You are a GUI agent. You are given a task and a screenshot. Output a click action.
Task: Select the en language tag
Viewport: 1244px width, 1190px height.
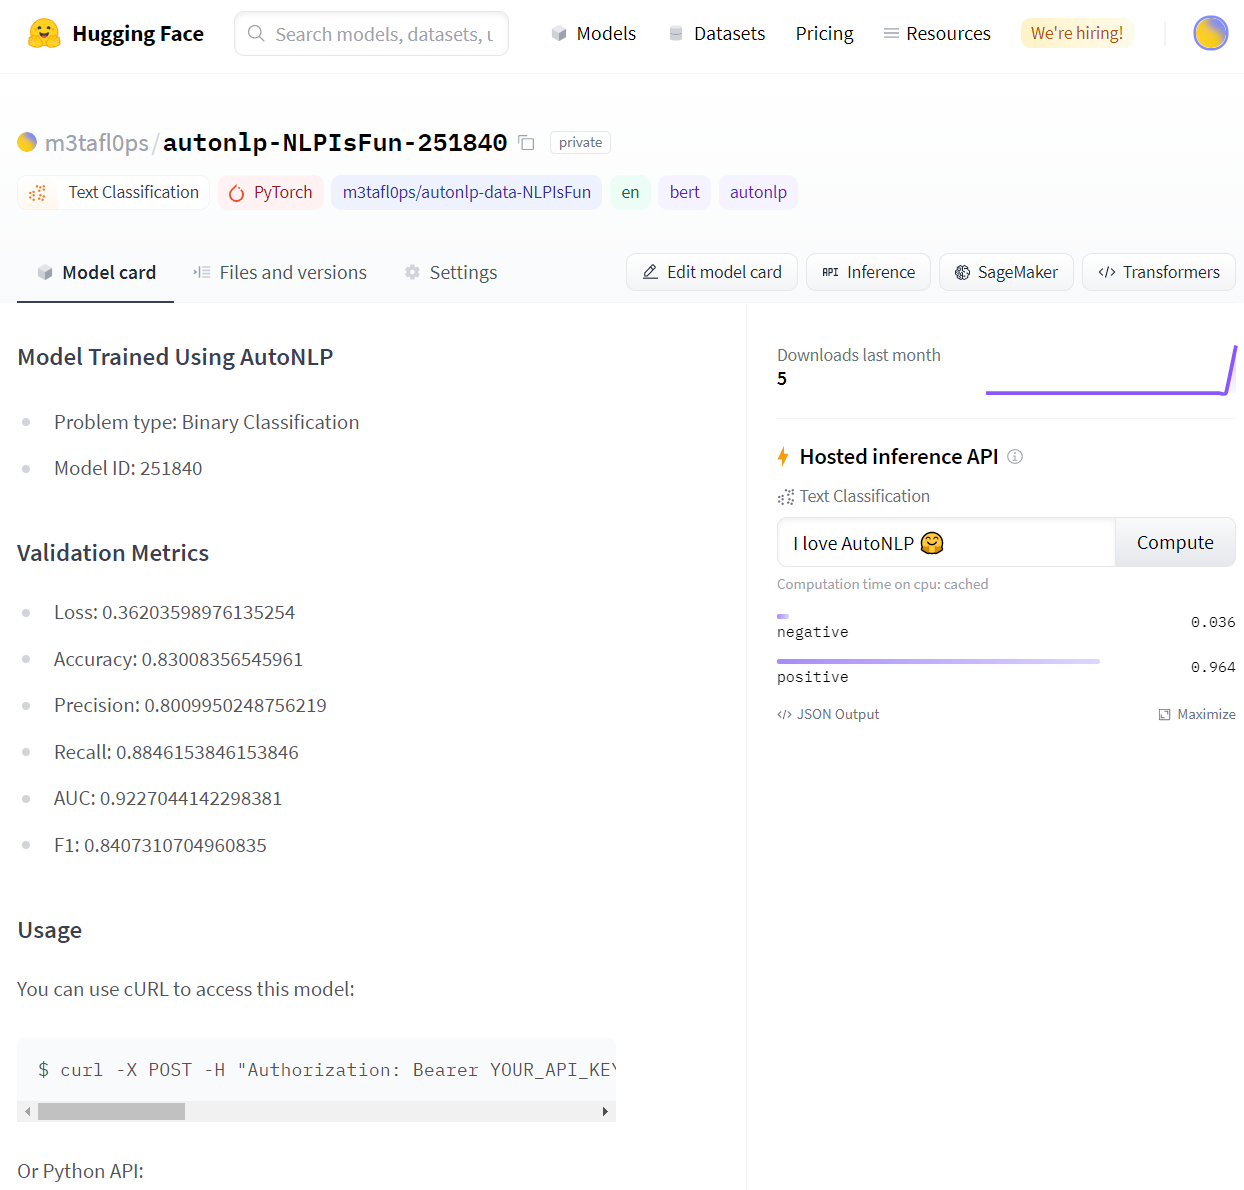[630, 193]
